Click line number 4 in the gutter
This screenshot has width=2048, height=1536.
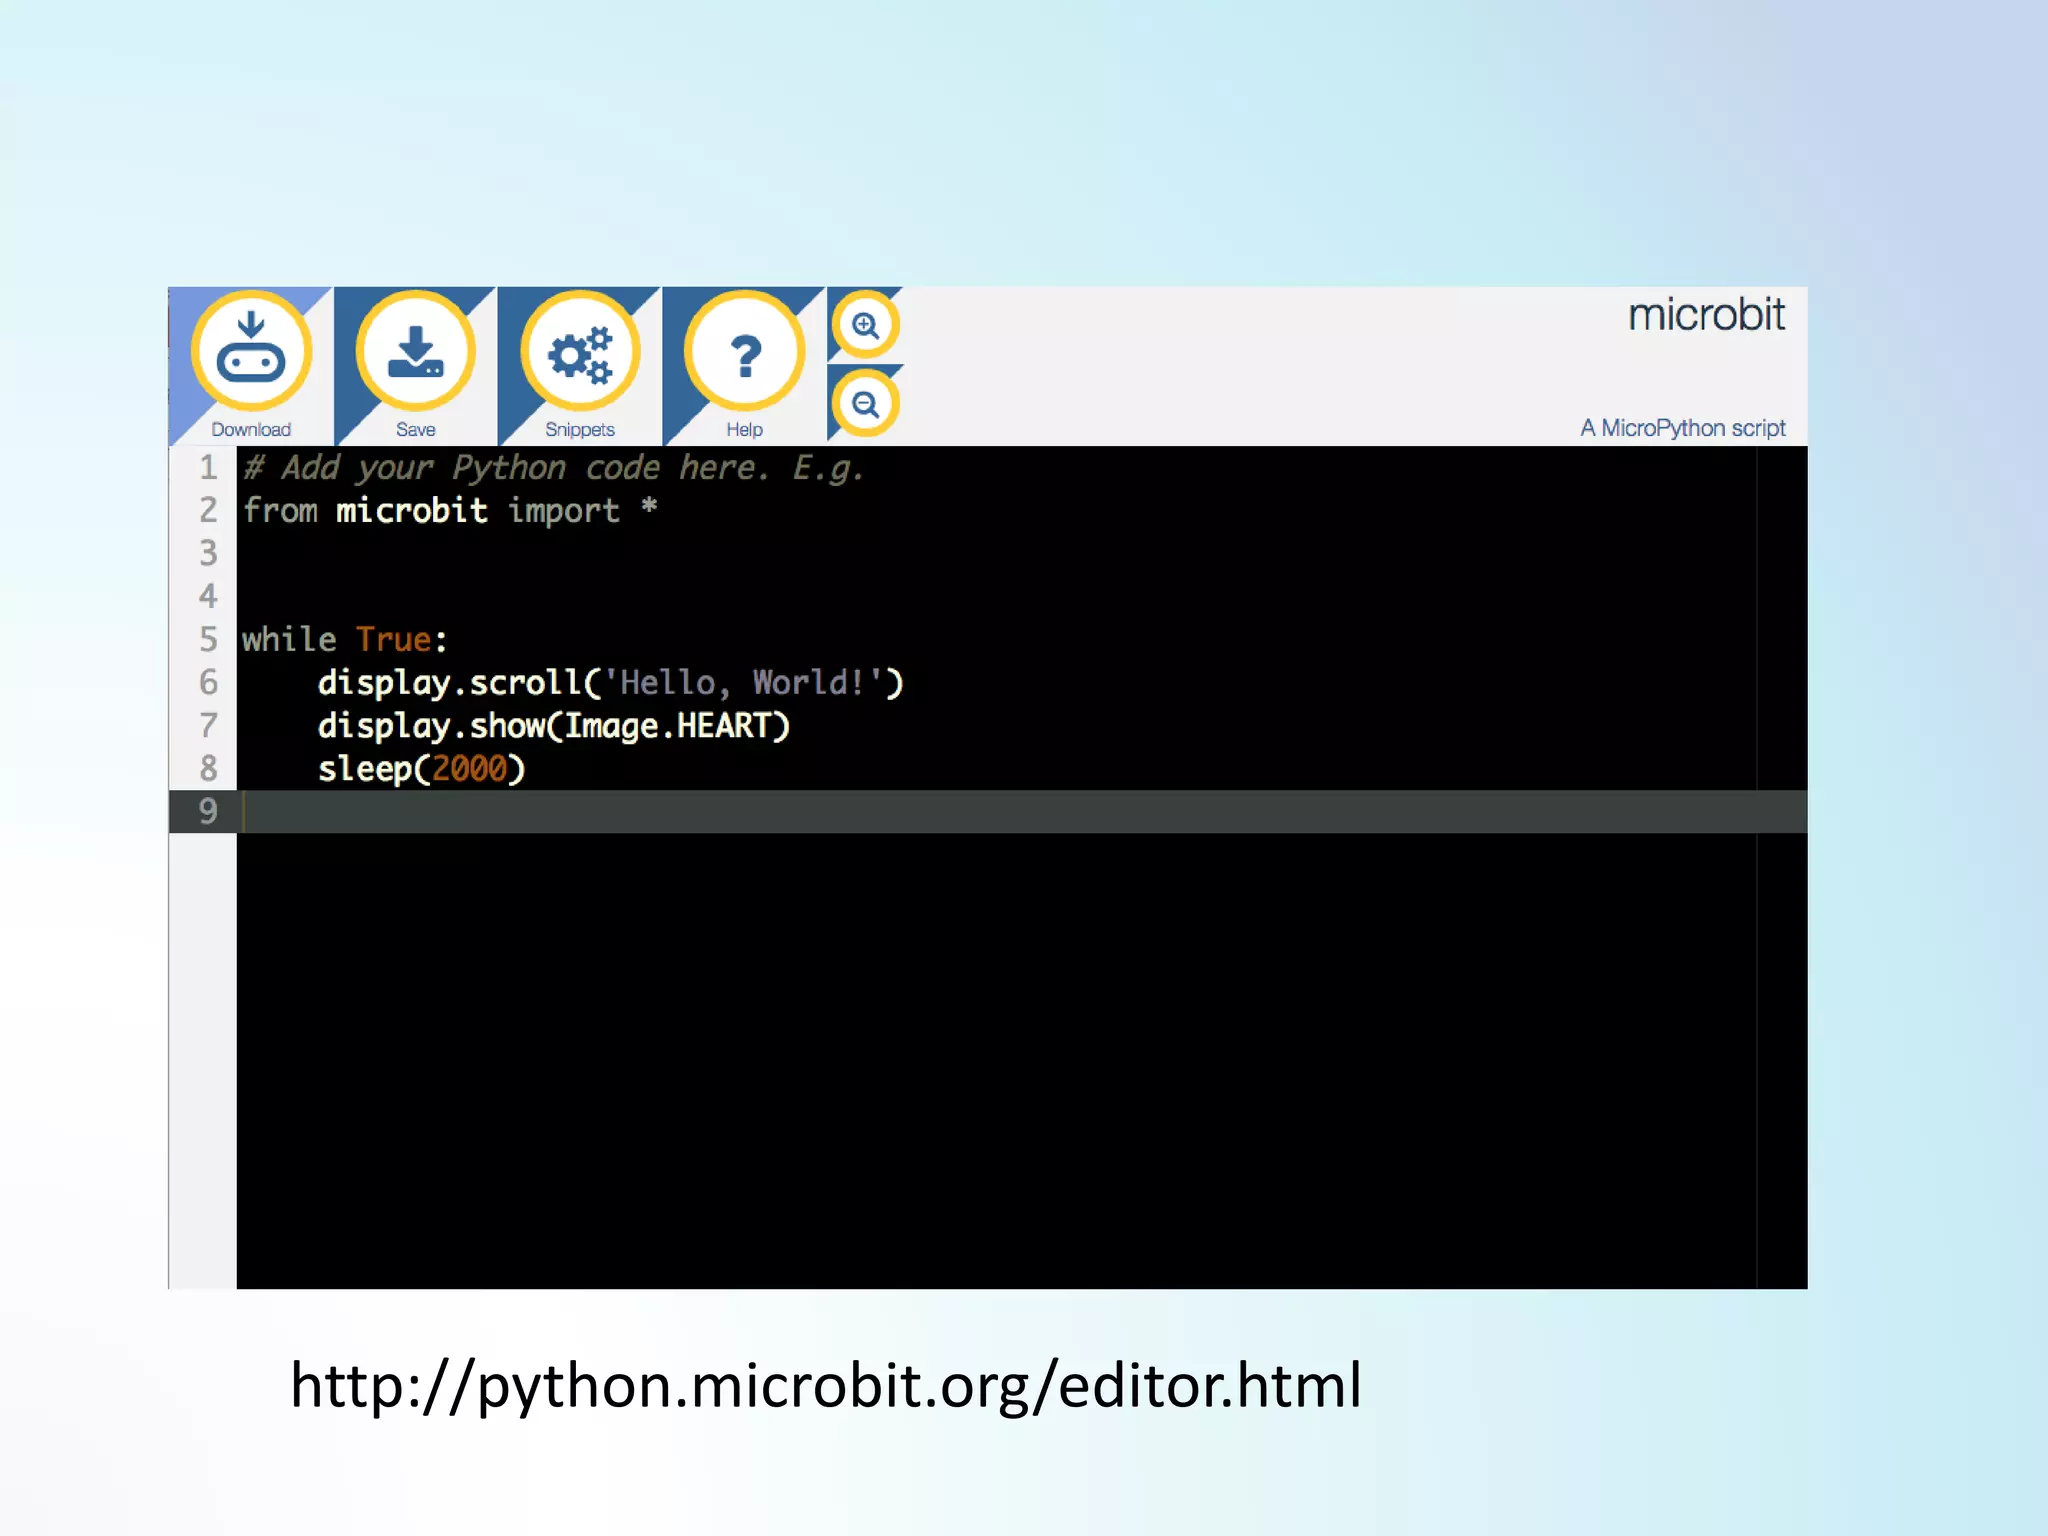click(208, 596)
